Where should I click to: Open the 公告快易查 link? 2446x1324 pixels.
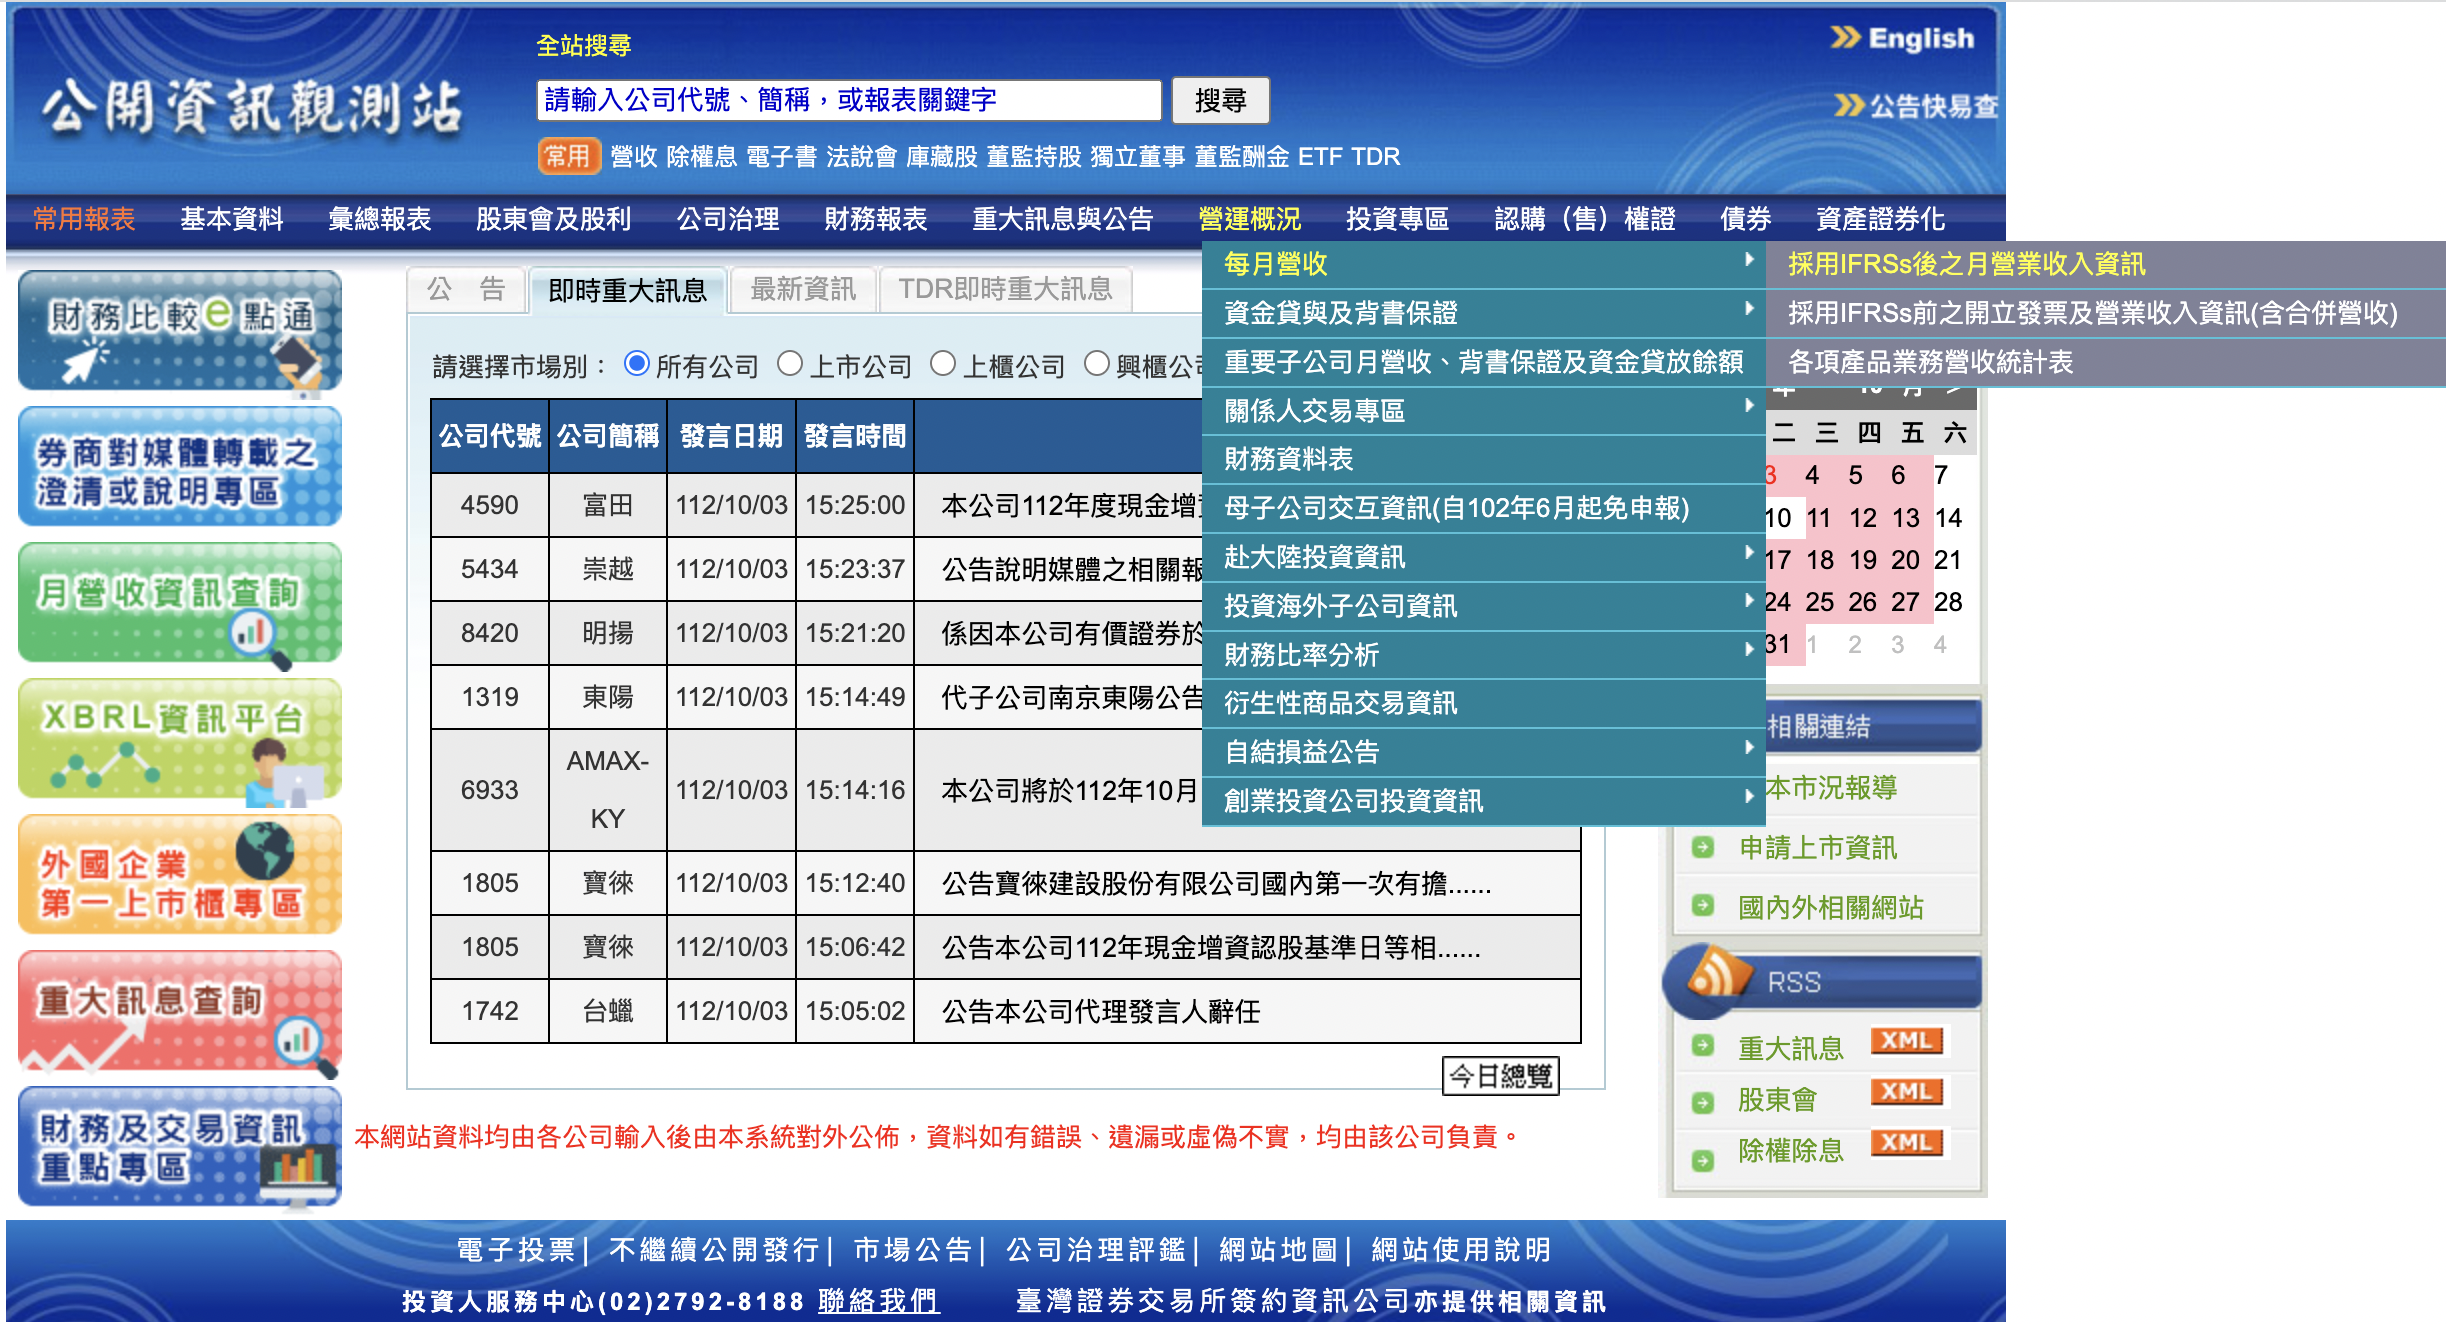(x=1916, y=106)
